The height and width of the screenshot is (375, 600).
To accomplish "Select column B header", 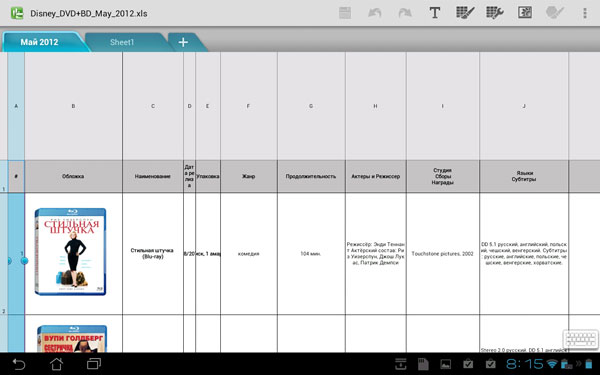I will pyautogui.click(x=73, y=106).
